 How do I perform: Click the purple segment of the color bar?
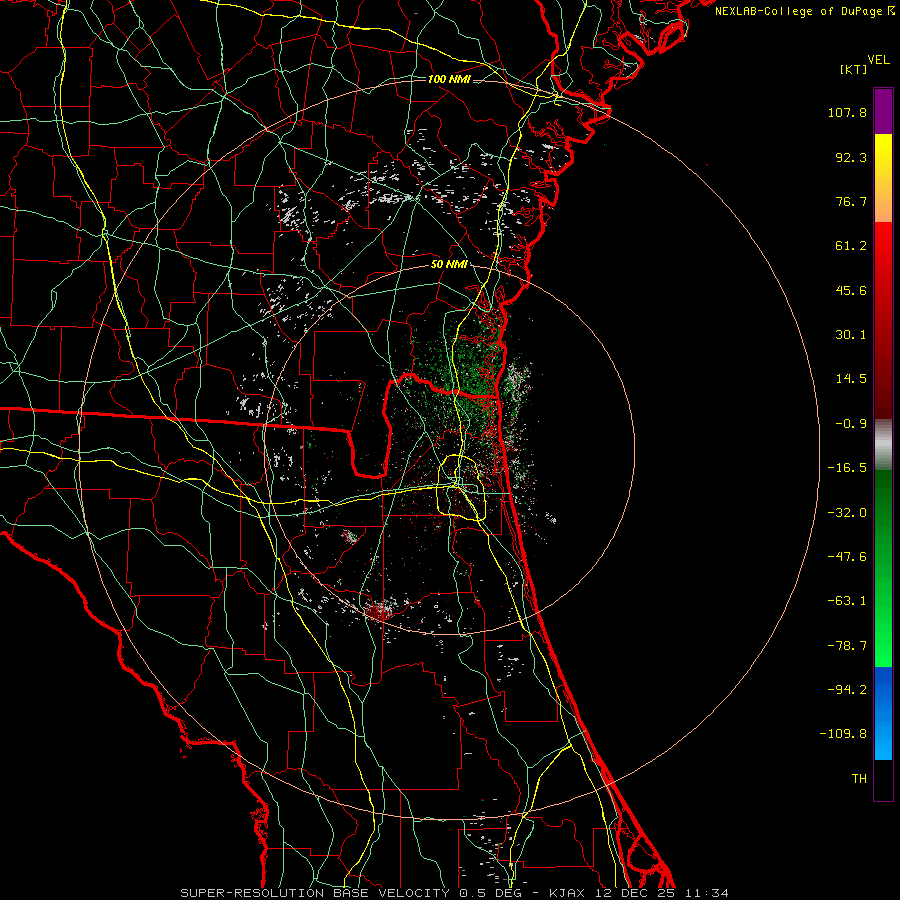(x=883, y=111)
